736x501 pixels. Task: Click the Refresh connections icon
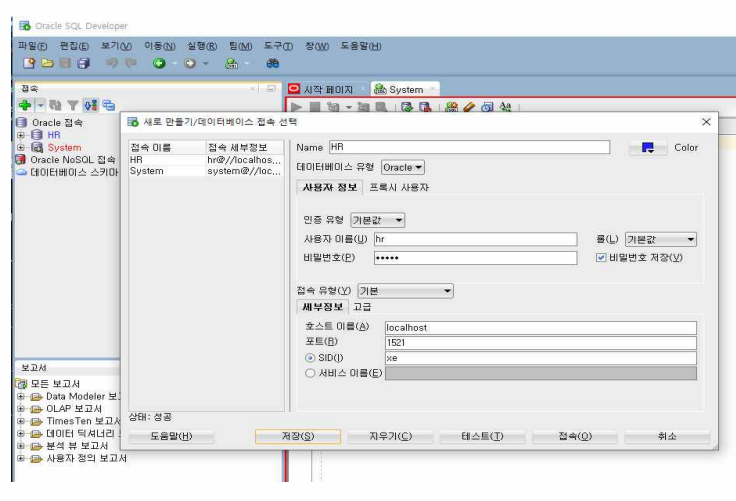point(55,105)
